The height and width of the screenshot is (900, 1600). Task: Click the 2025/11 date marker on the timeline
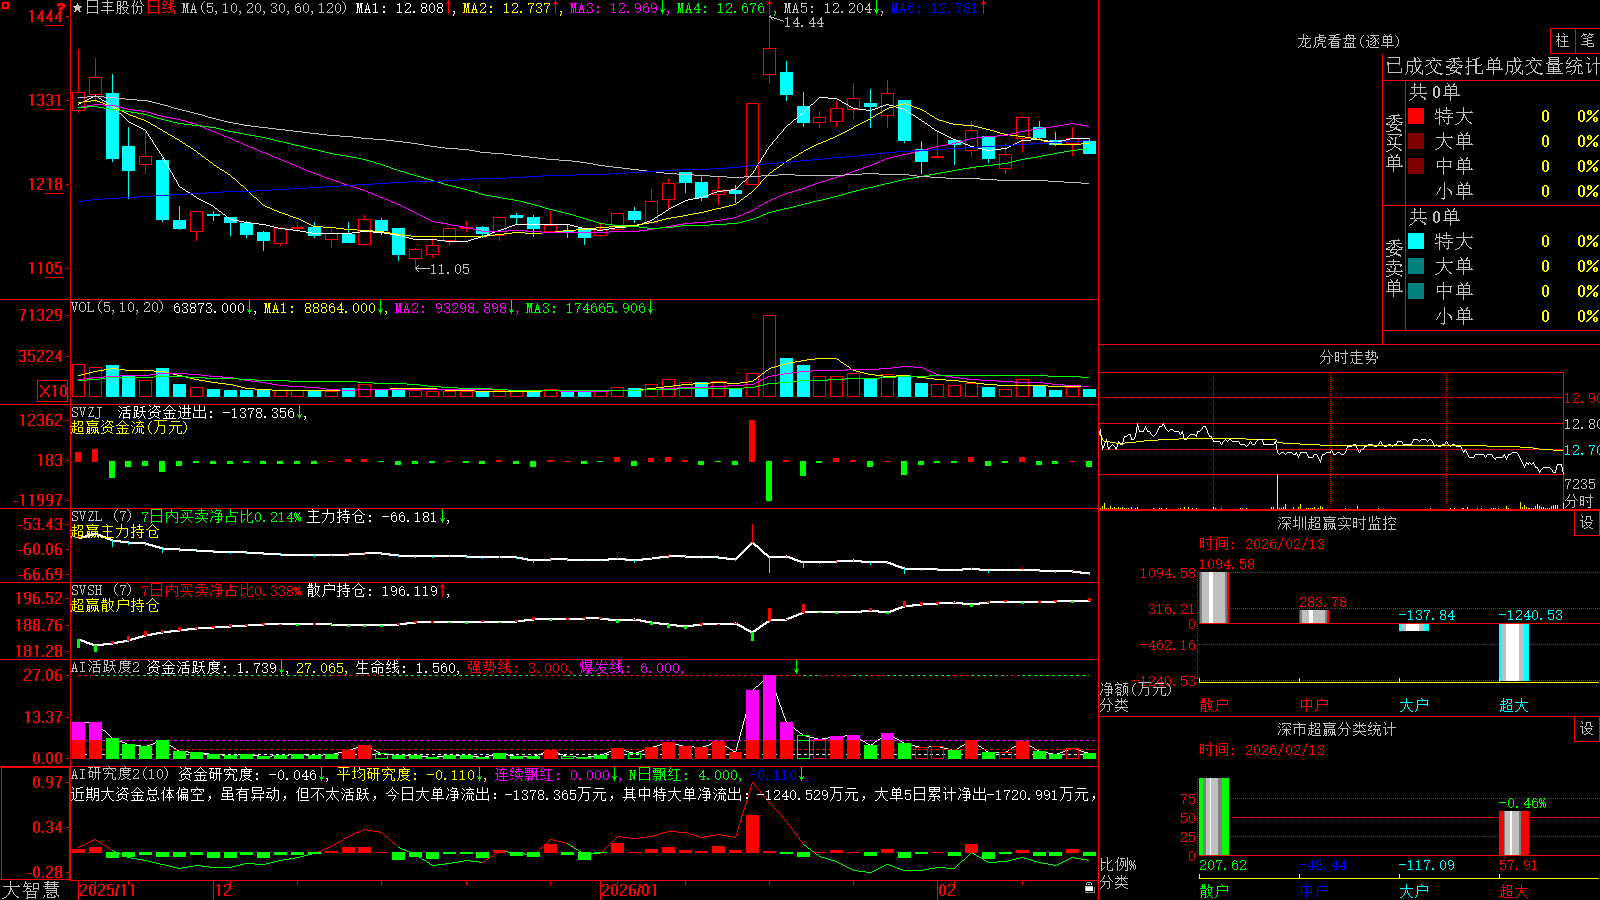pyautogui.click(x=107, y=890)
